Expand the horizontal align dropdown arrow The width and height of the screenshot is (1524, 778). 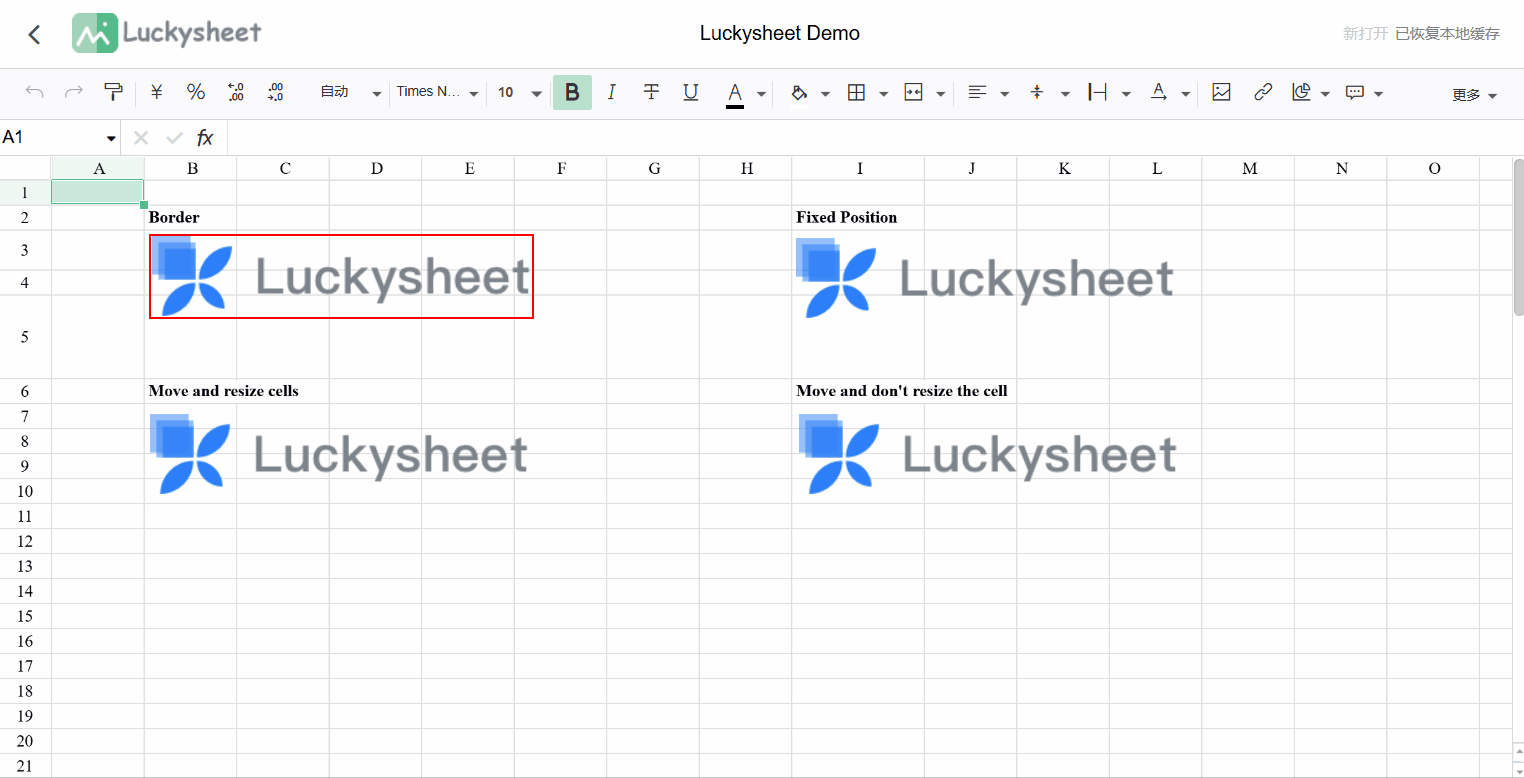coord(1004,94)
